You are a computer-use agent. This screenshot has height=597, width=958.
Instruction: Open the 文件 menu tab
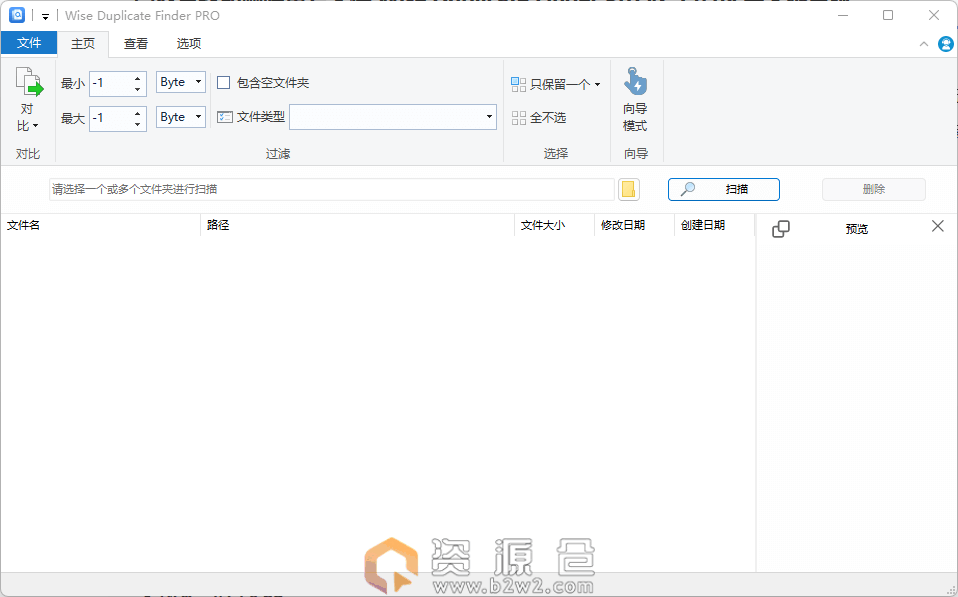[29, 43]
